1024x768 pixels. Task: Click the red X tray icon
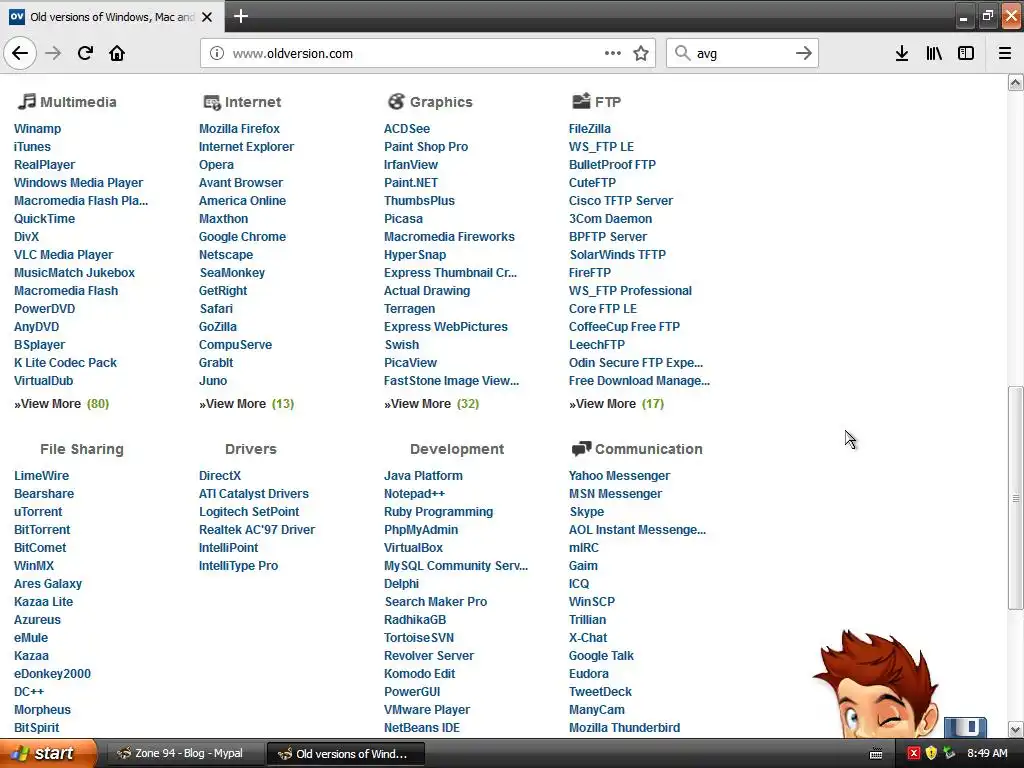[x=914, y=754]
